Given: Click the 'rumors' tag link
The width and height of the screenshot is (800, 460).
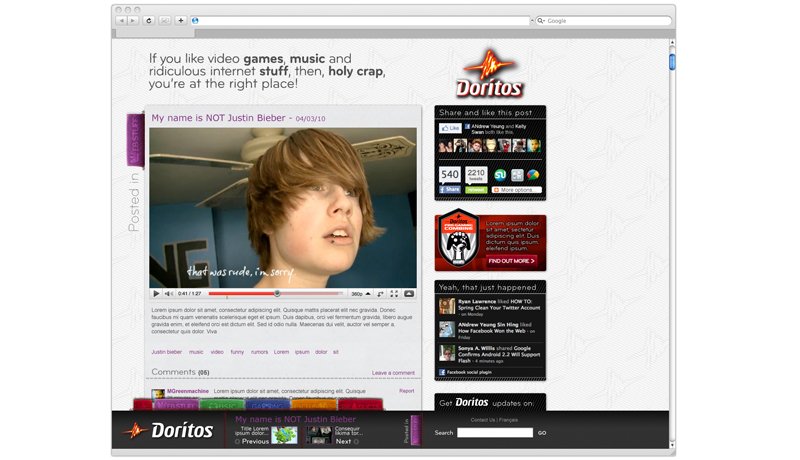Looking at the screenshot, I should click(x=259, y=352).
